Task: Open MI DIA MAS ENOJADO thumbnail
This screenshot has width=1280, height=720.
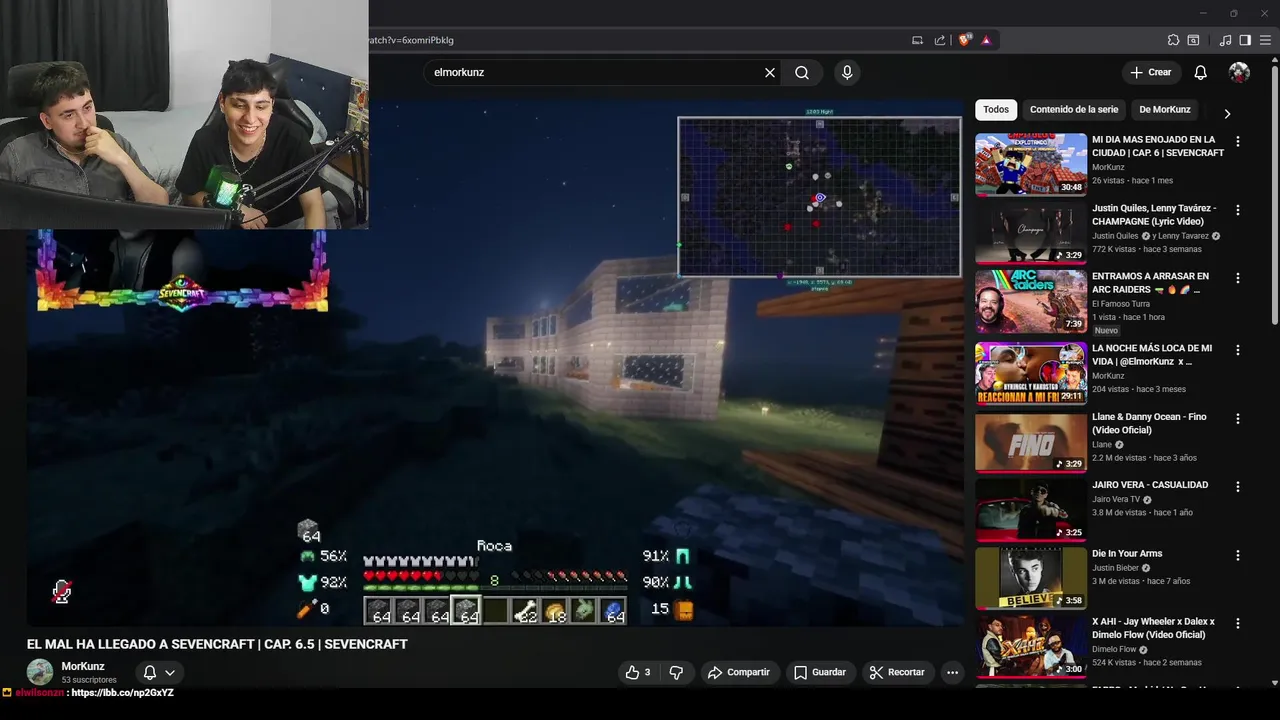Action: [1031, 164]
